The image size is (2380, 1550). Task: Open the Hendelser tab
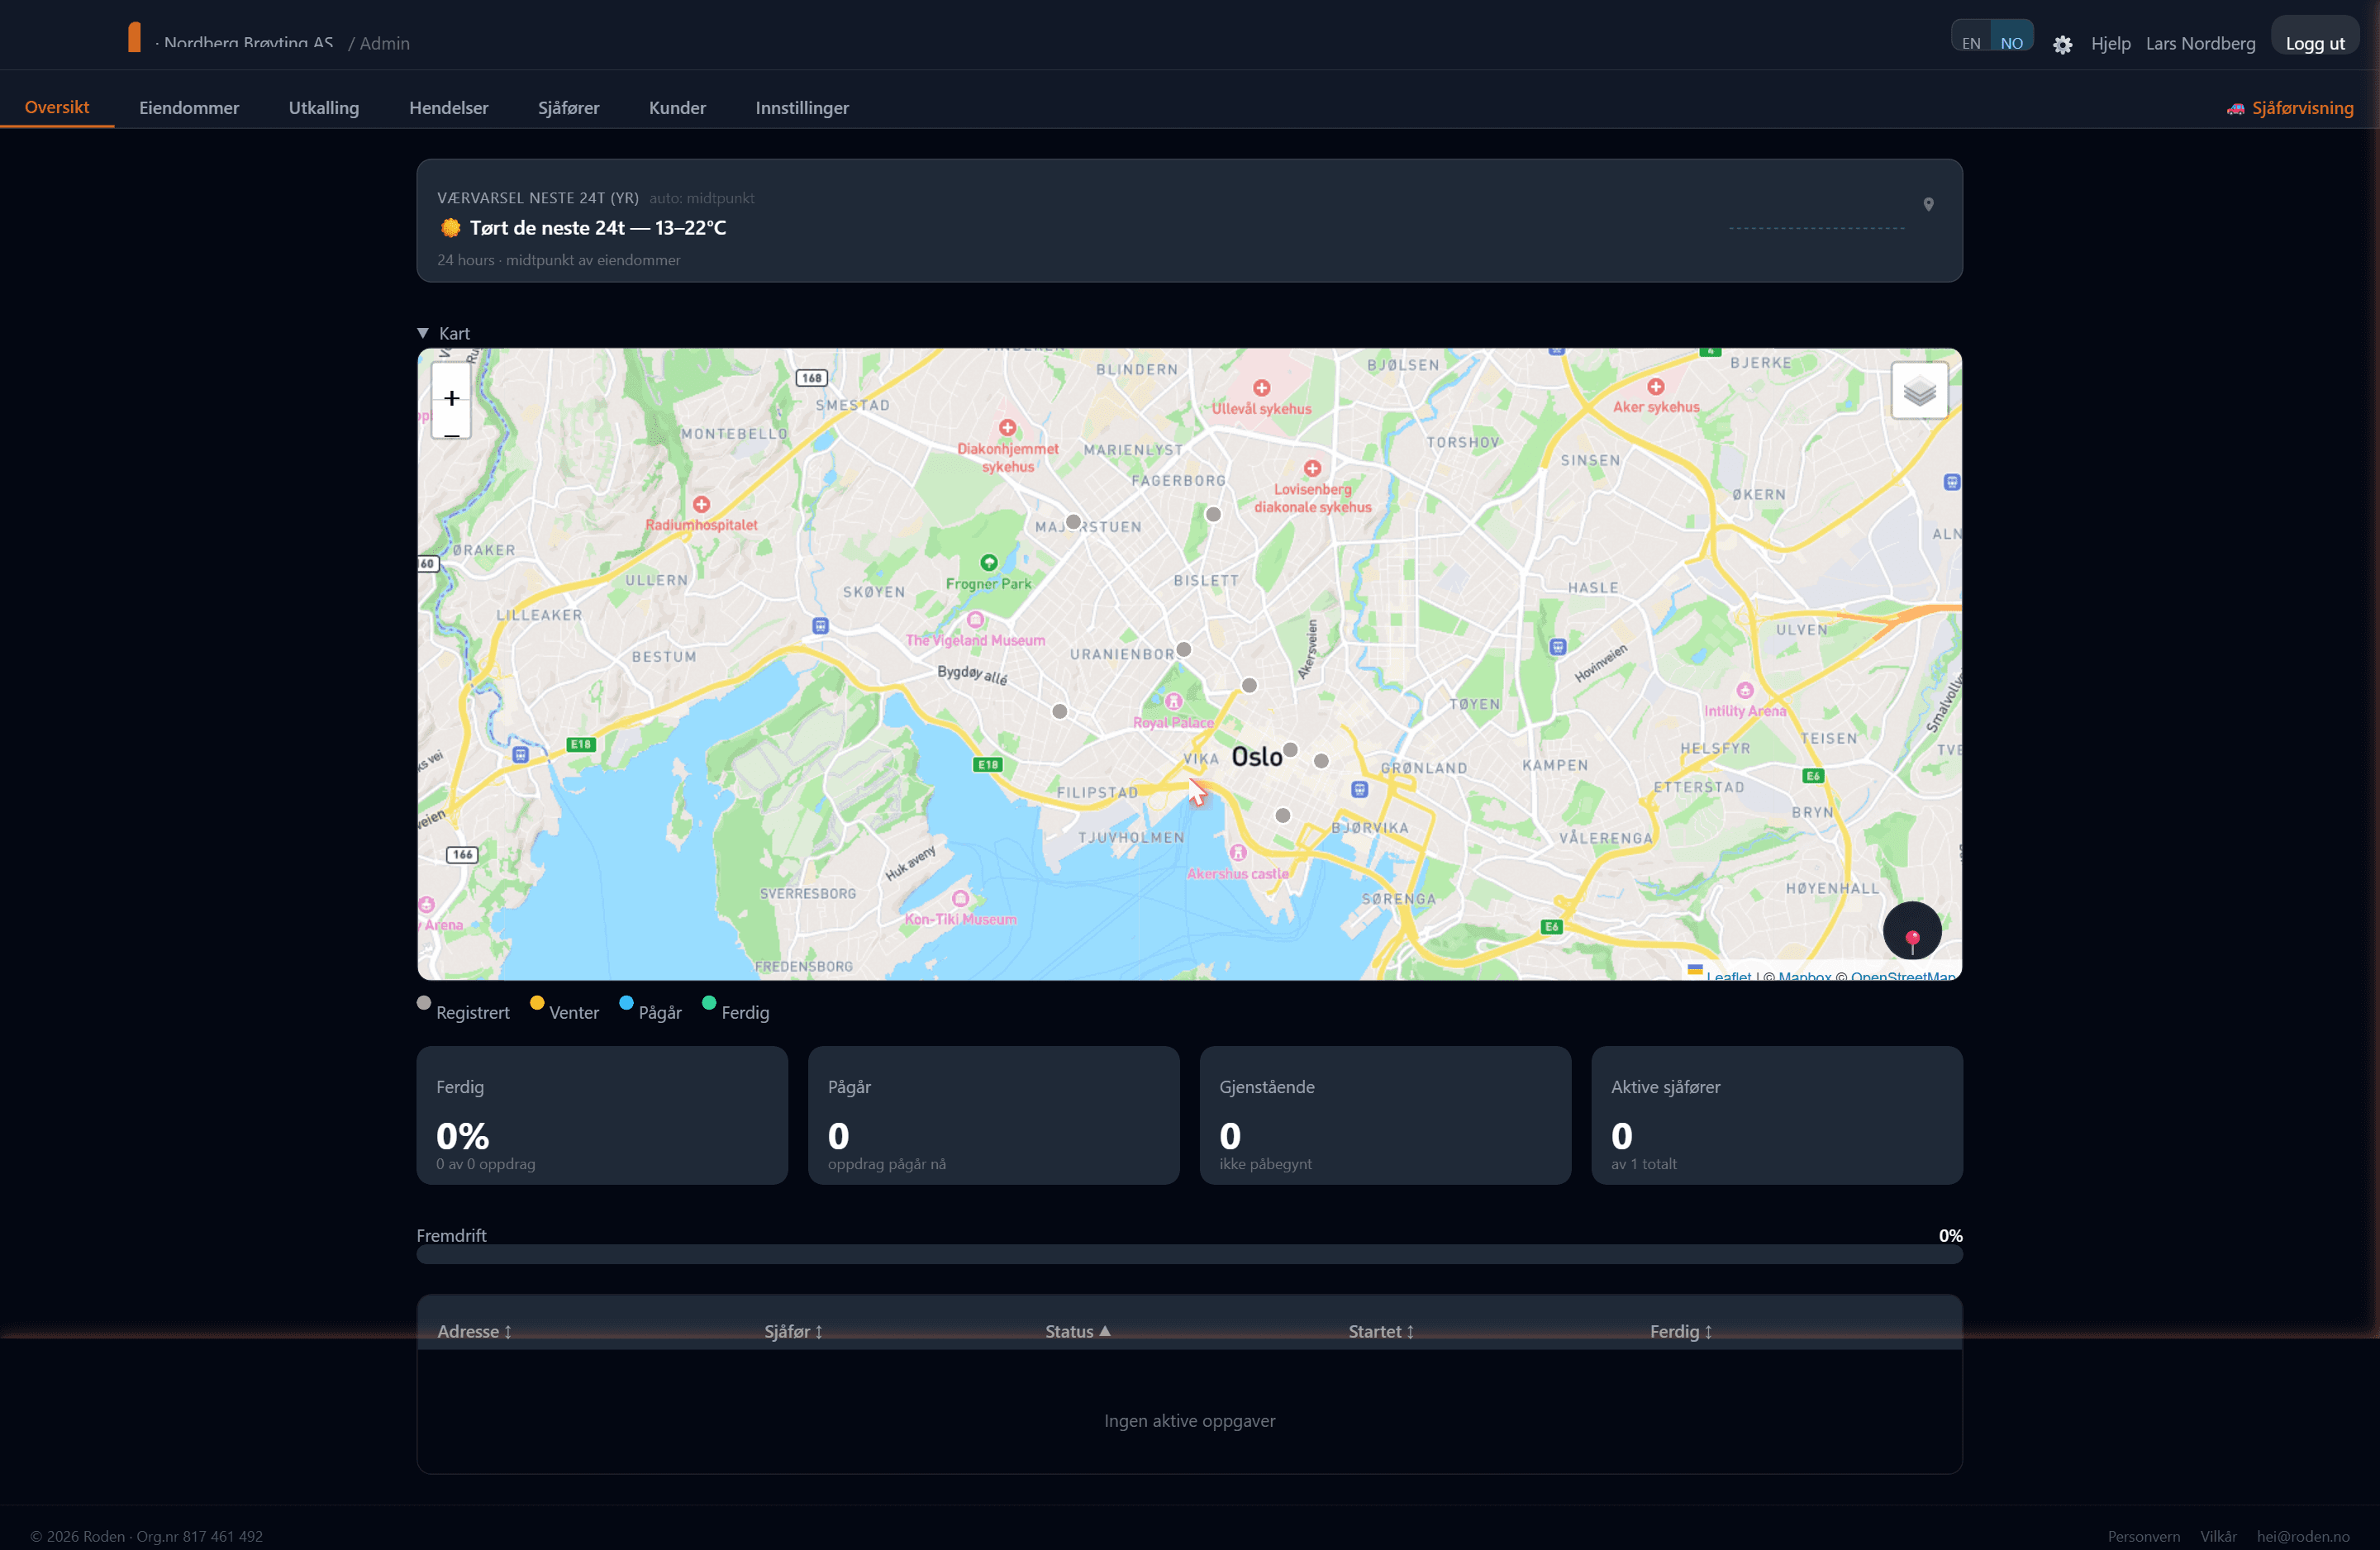pos(449,108)
